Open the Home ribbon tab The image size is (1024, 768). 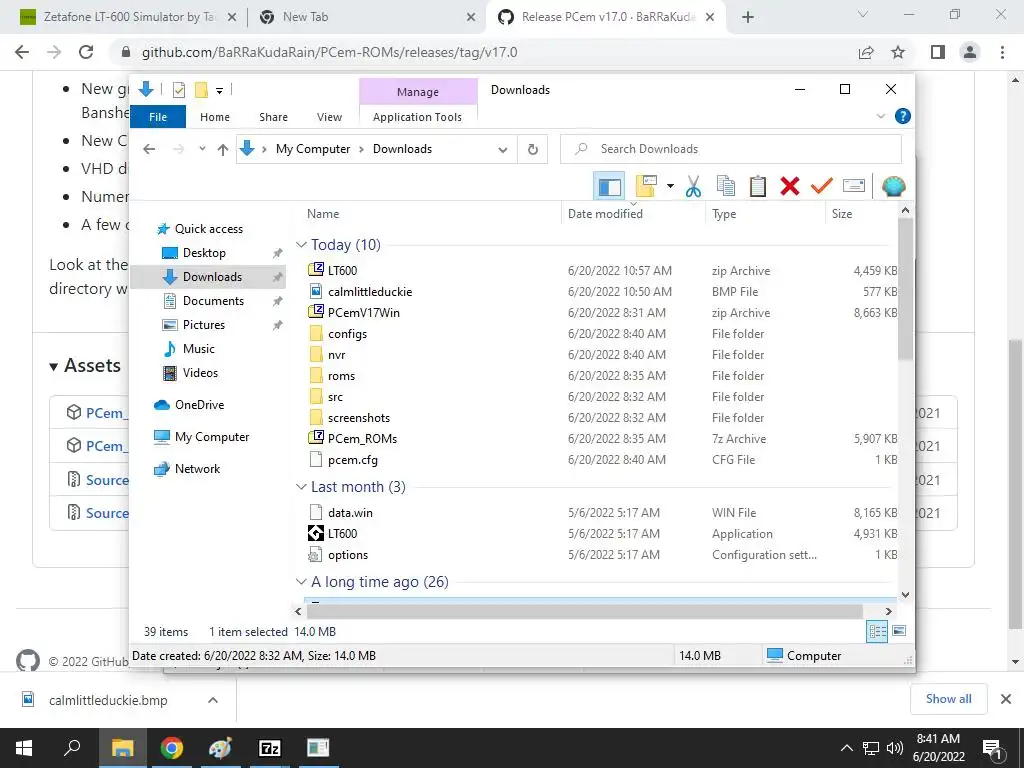[x=215, y=117]
